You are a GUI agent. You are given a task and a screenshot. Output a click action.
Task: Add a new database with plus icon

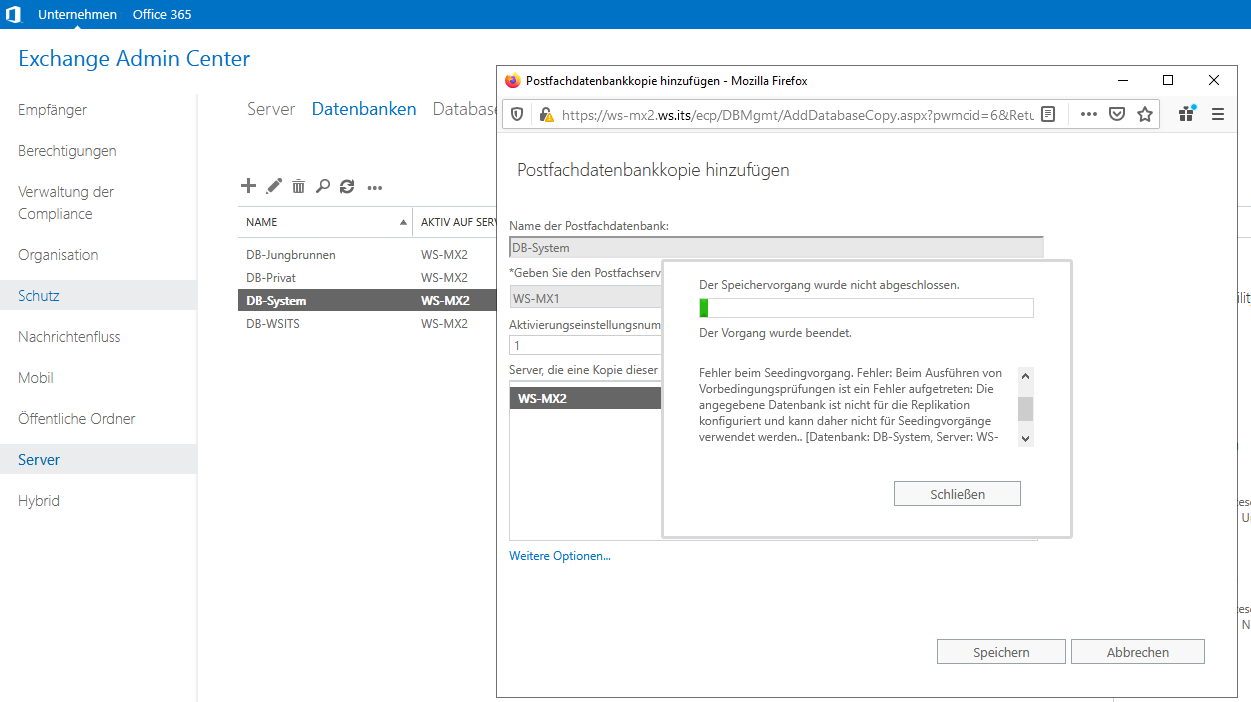coord(249,185)
